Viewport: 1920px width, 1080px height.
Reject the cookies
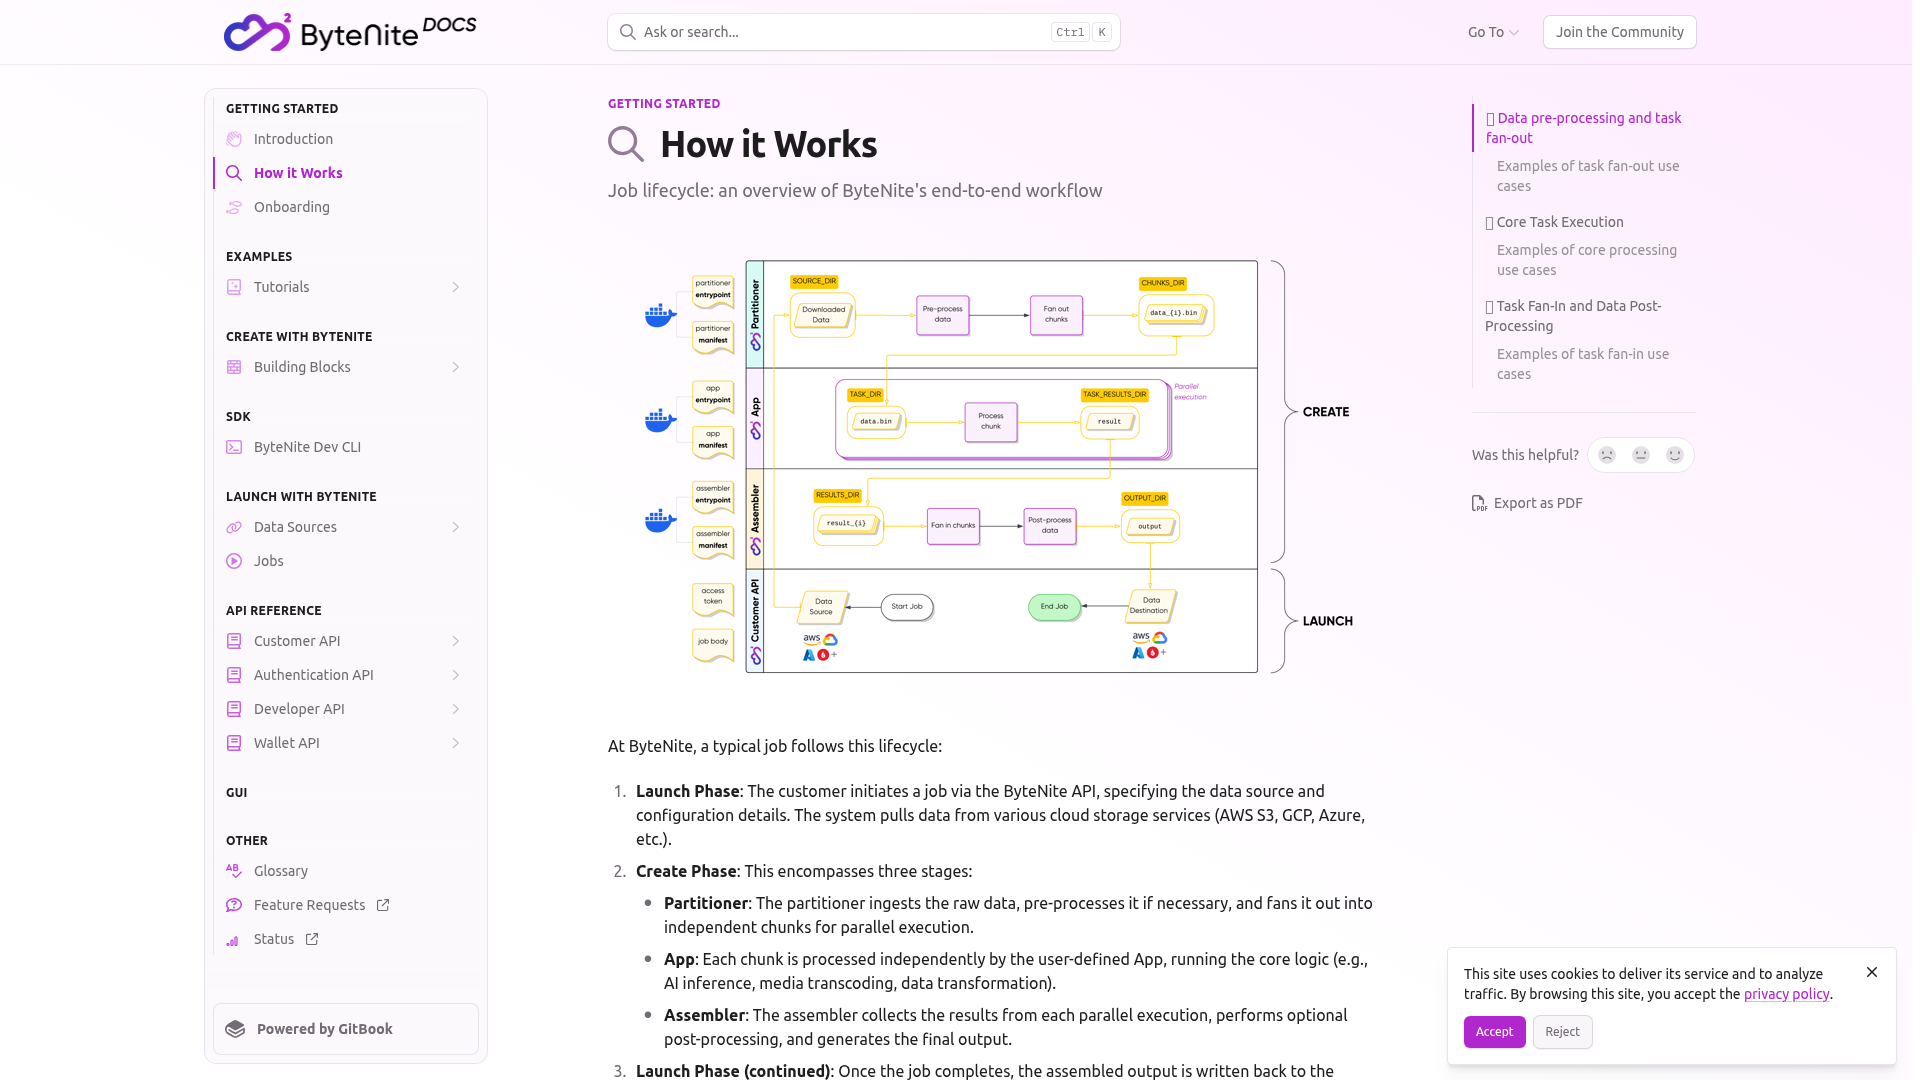[x=1562, y=1032]
